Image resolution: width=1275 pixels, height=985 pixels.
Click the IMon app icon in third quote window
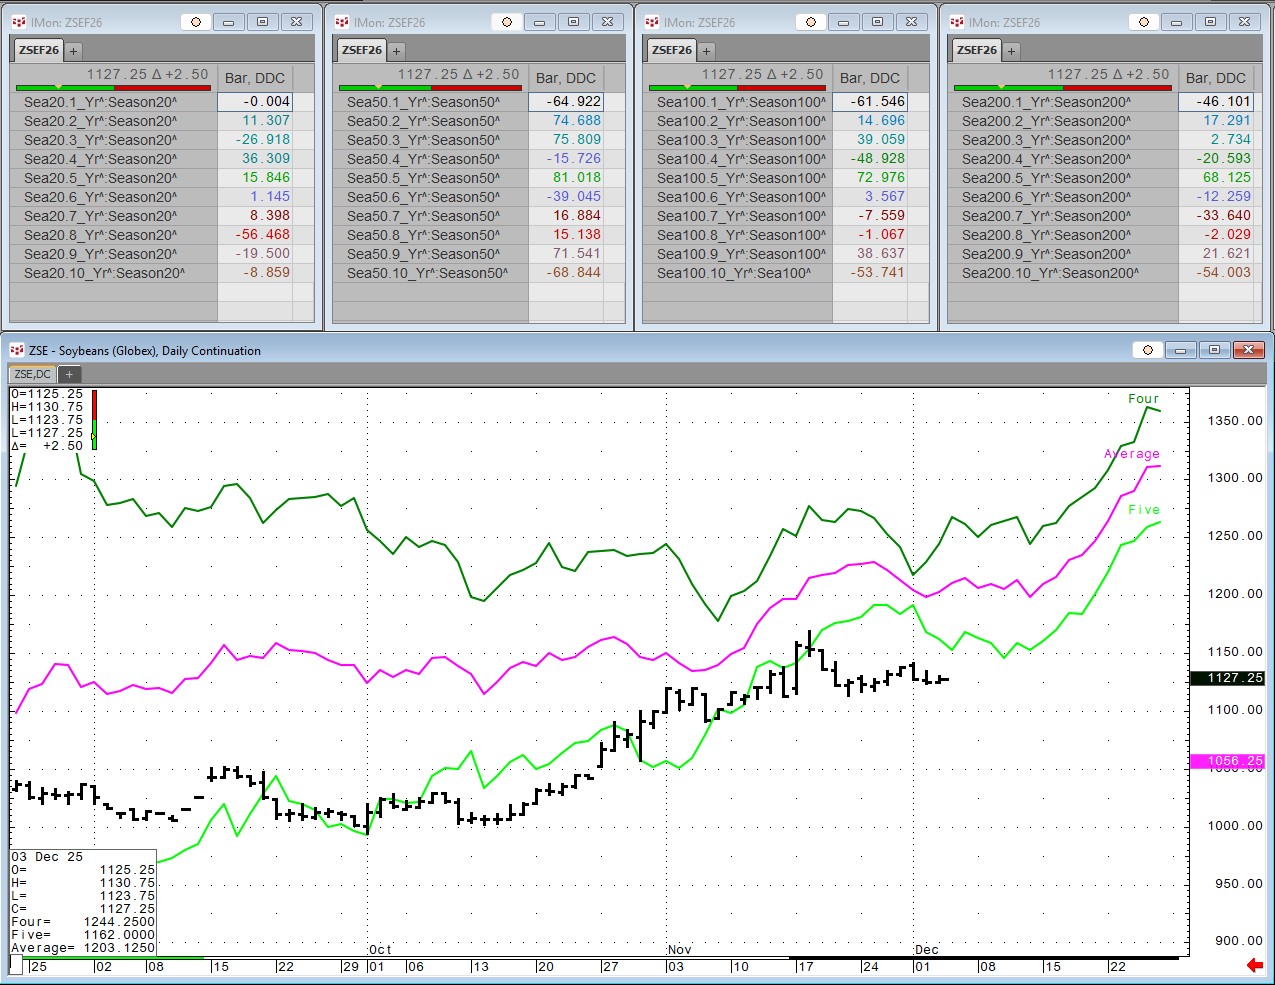coord(650,20)
